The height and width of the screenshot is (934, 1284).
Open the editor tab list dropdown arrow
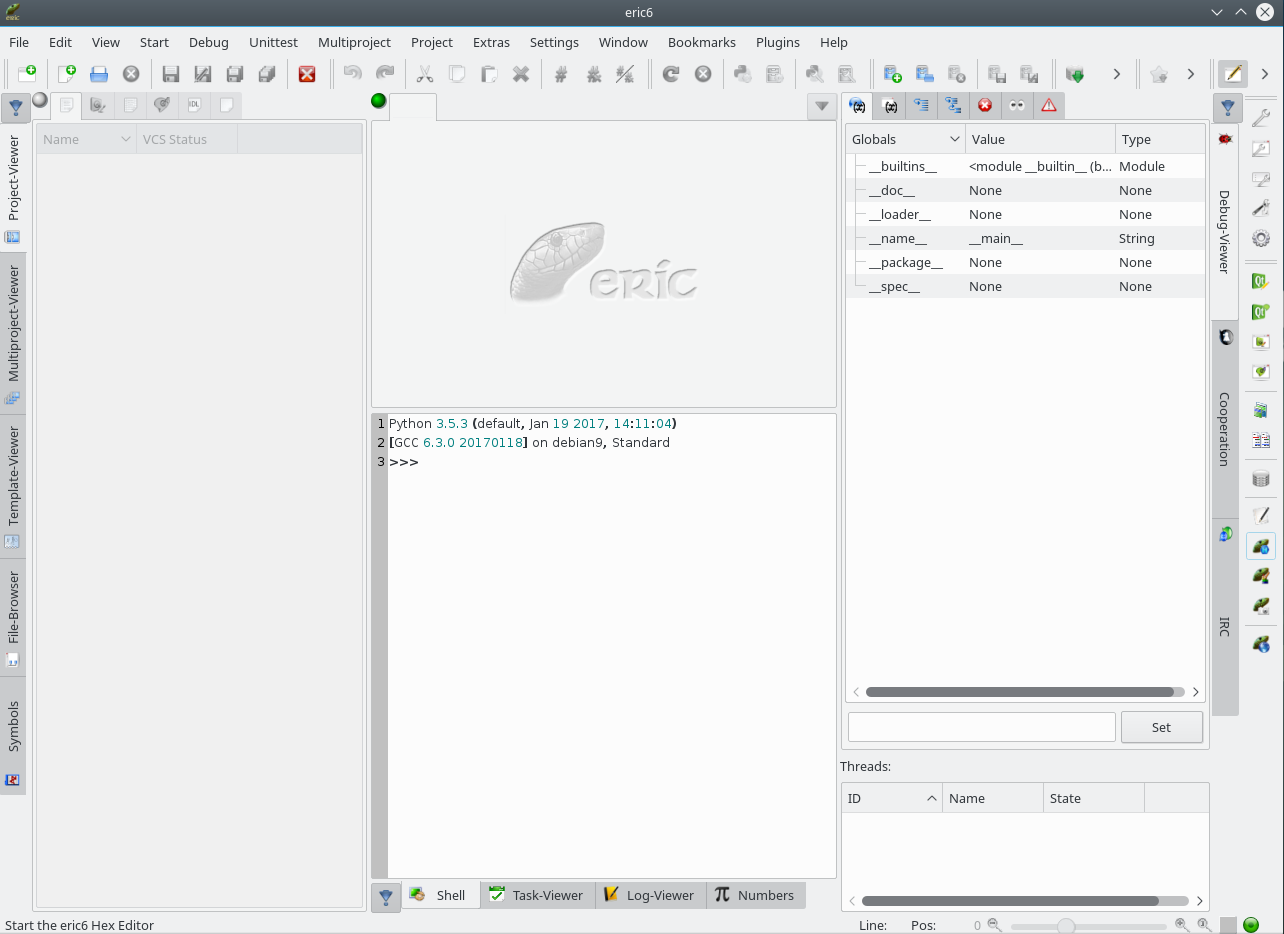822,106
